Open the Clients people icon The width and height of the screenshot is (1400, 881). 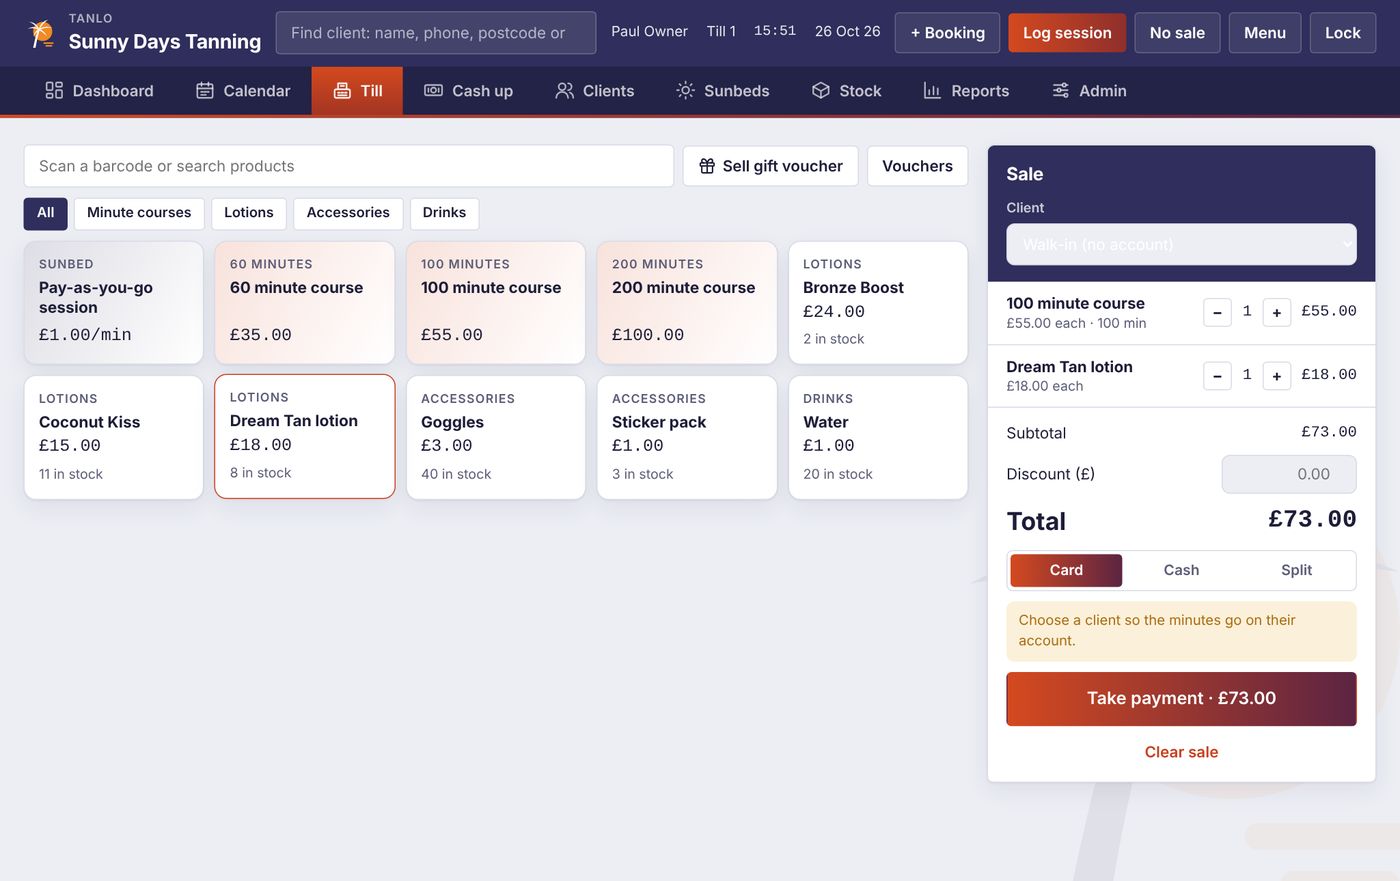point(565,91)
